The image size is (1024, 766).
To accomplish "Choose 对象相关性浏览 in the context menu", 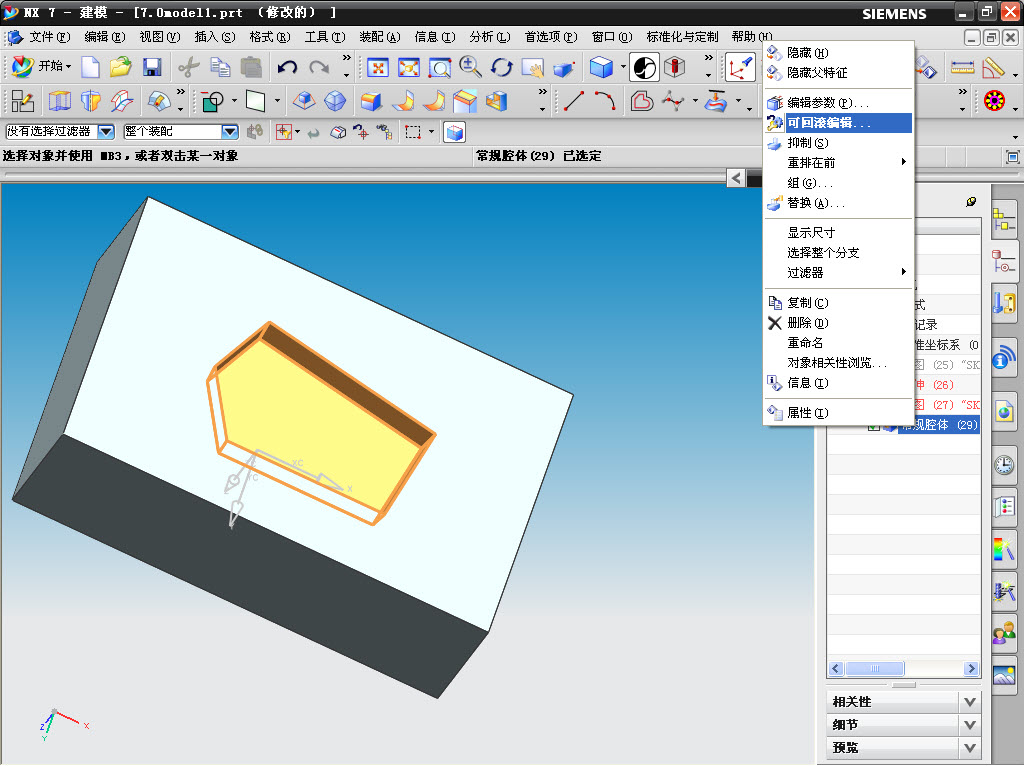I will coord(838,363).
